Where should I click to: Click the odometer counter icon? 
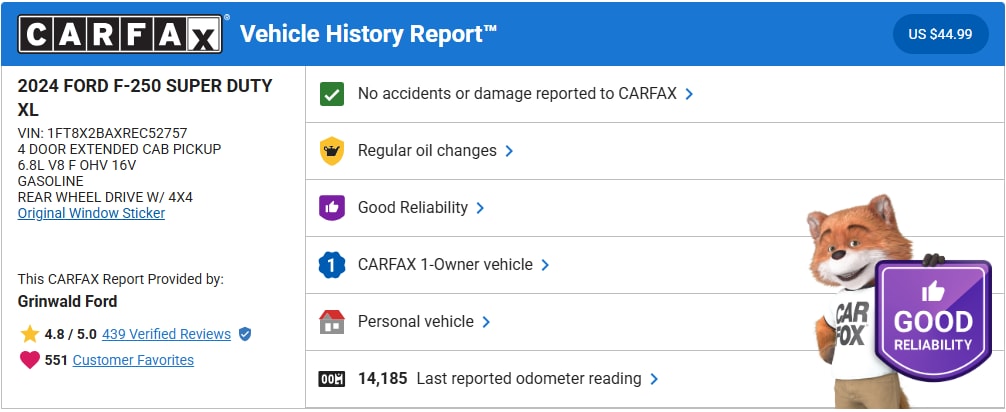click(x=331, y=379)
